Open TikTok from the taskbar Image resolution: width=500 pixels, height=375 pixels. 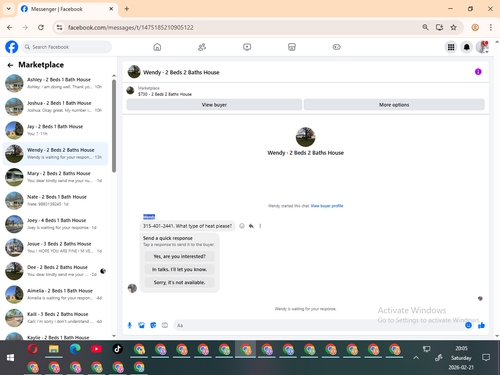click(117, 349)
